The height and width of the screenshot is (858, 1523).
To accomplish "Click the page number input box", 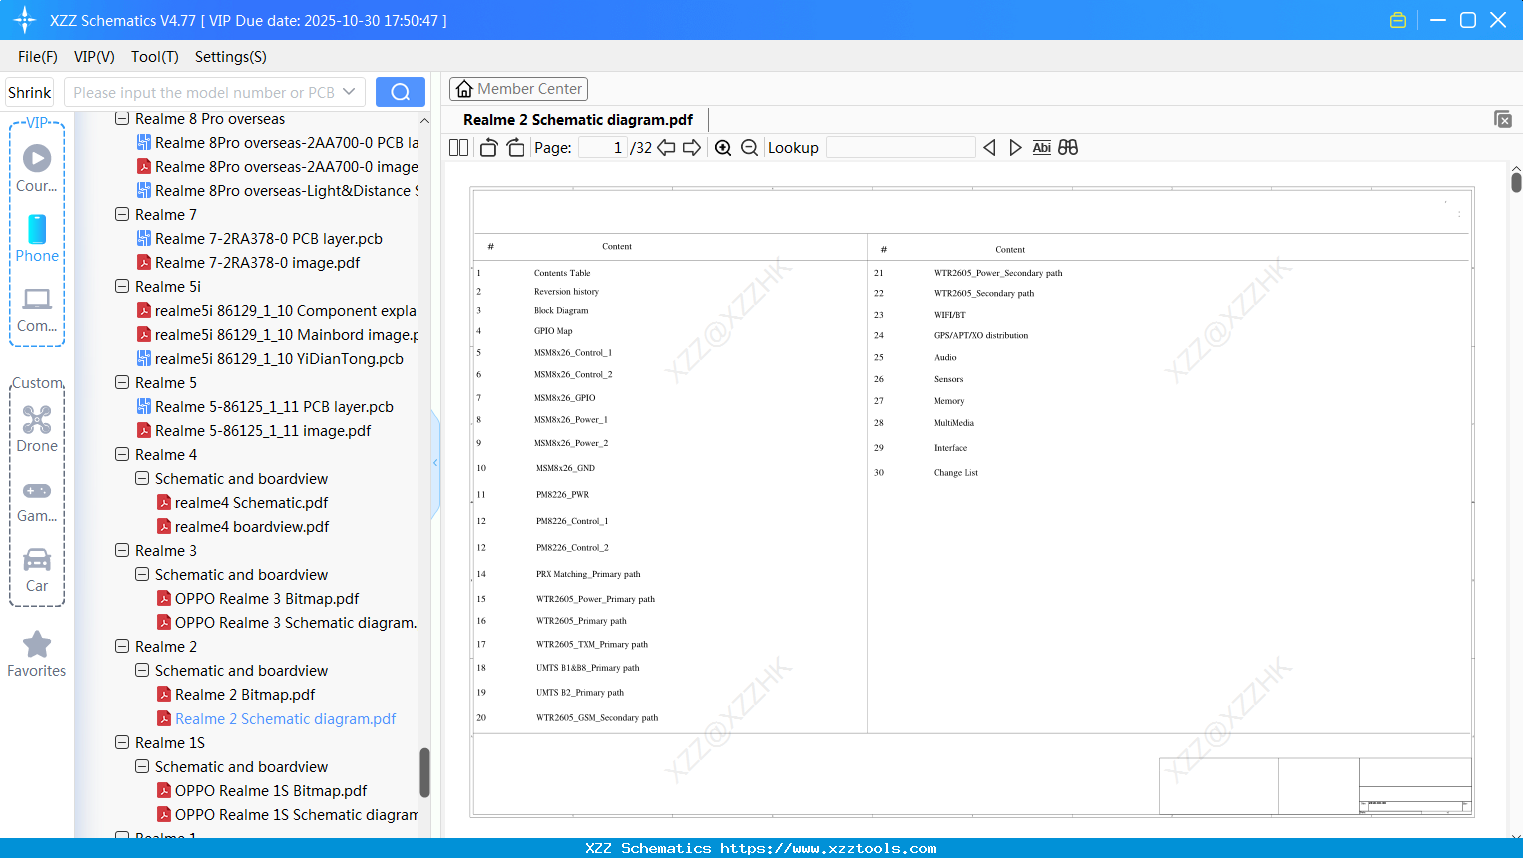I will pyautogui.click(x=603, y=148).
